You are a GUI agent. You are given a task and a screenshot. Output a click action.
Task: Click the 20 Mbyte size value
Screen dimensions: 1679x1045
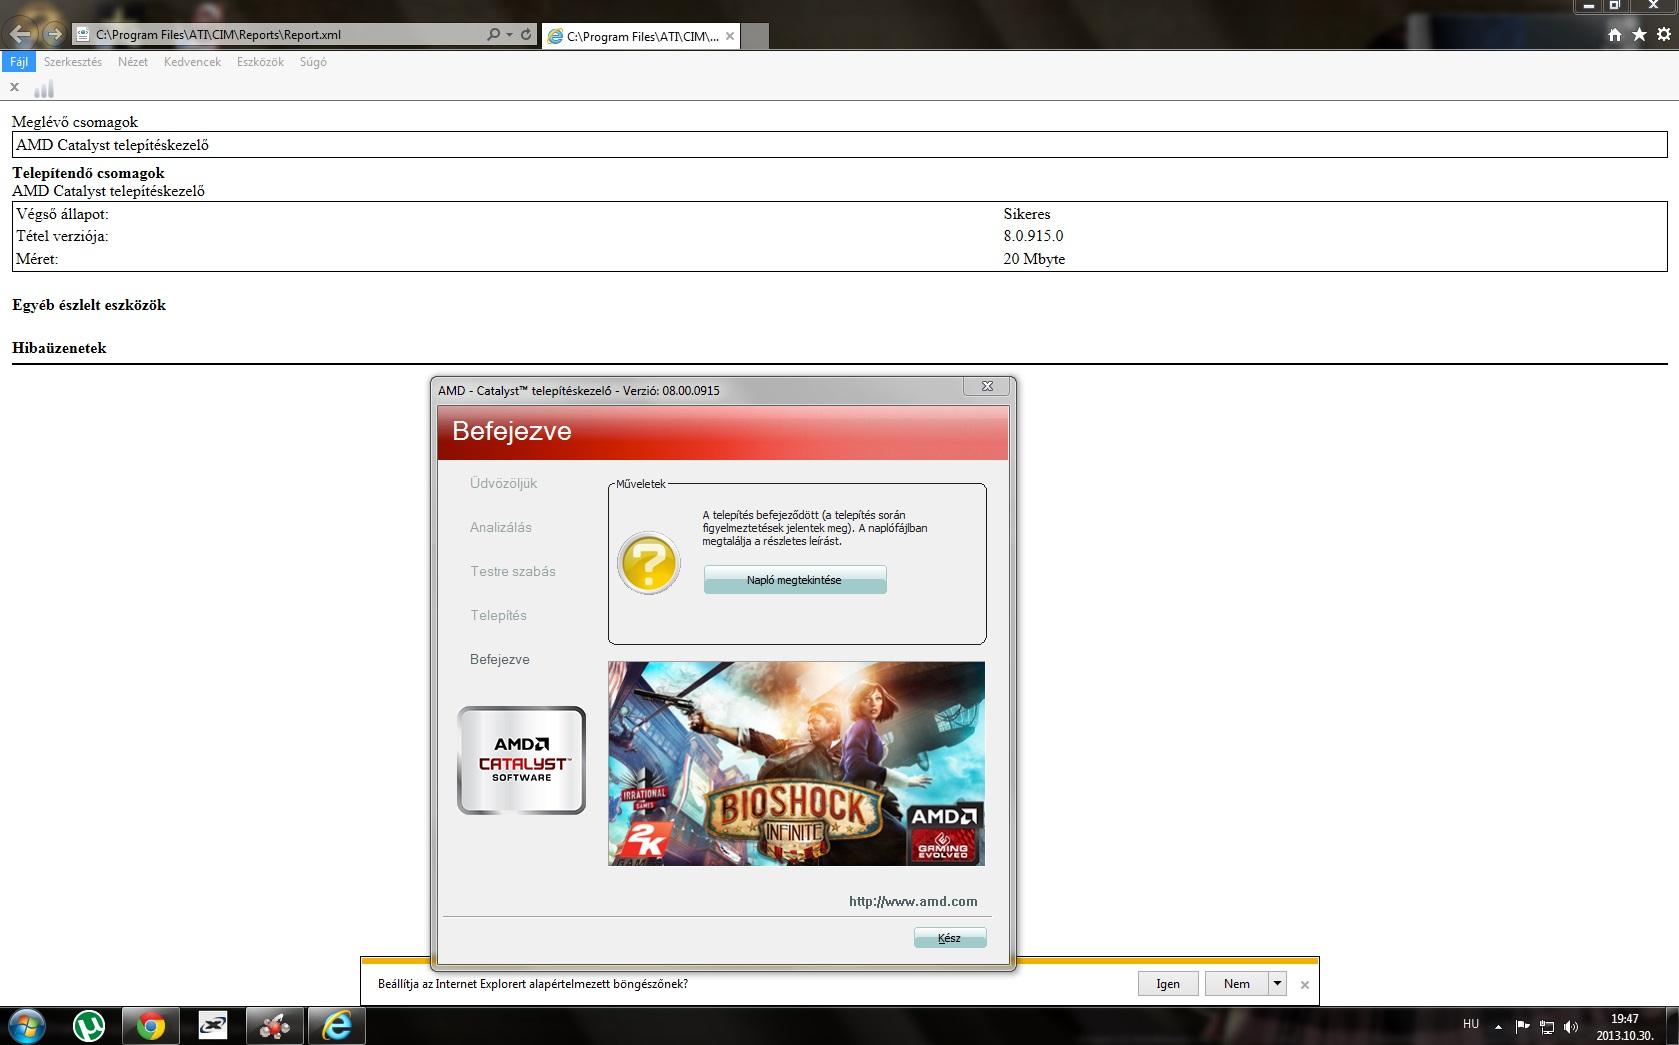[1034, 259]
